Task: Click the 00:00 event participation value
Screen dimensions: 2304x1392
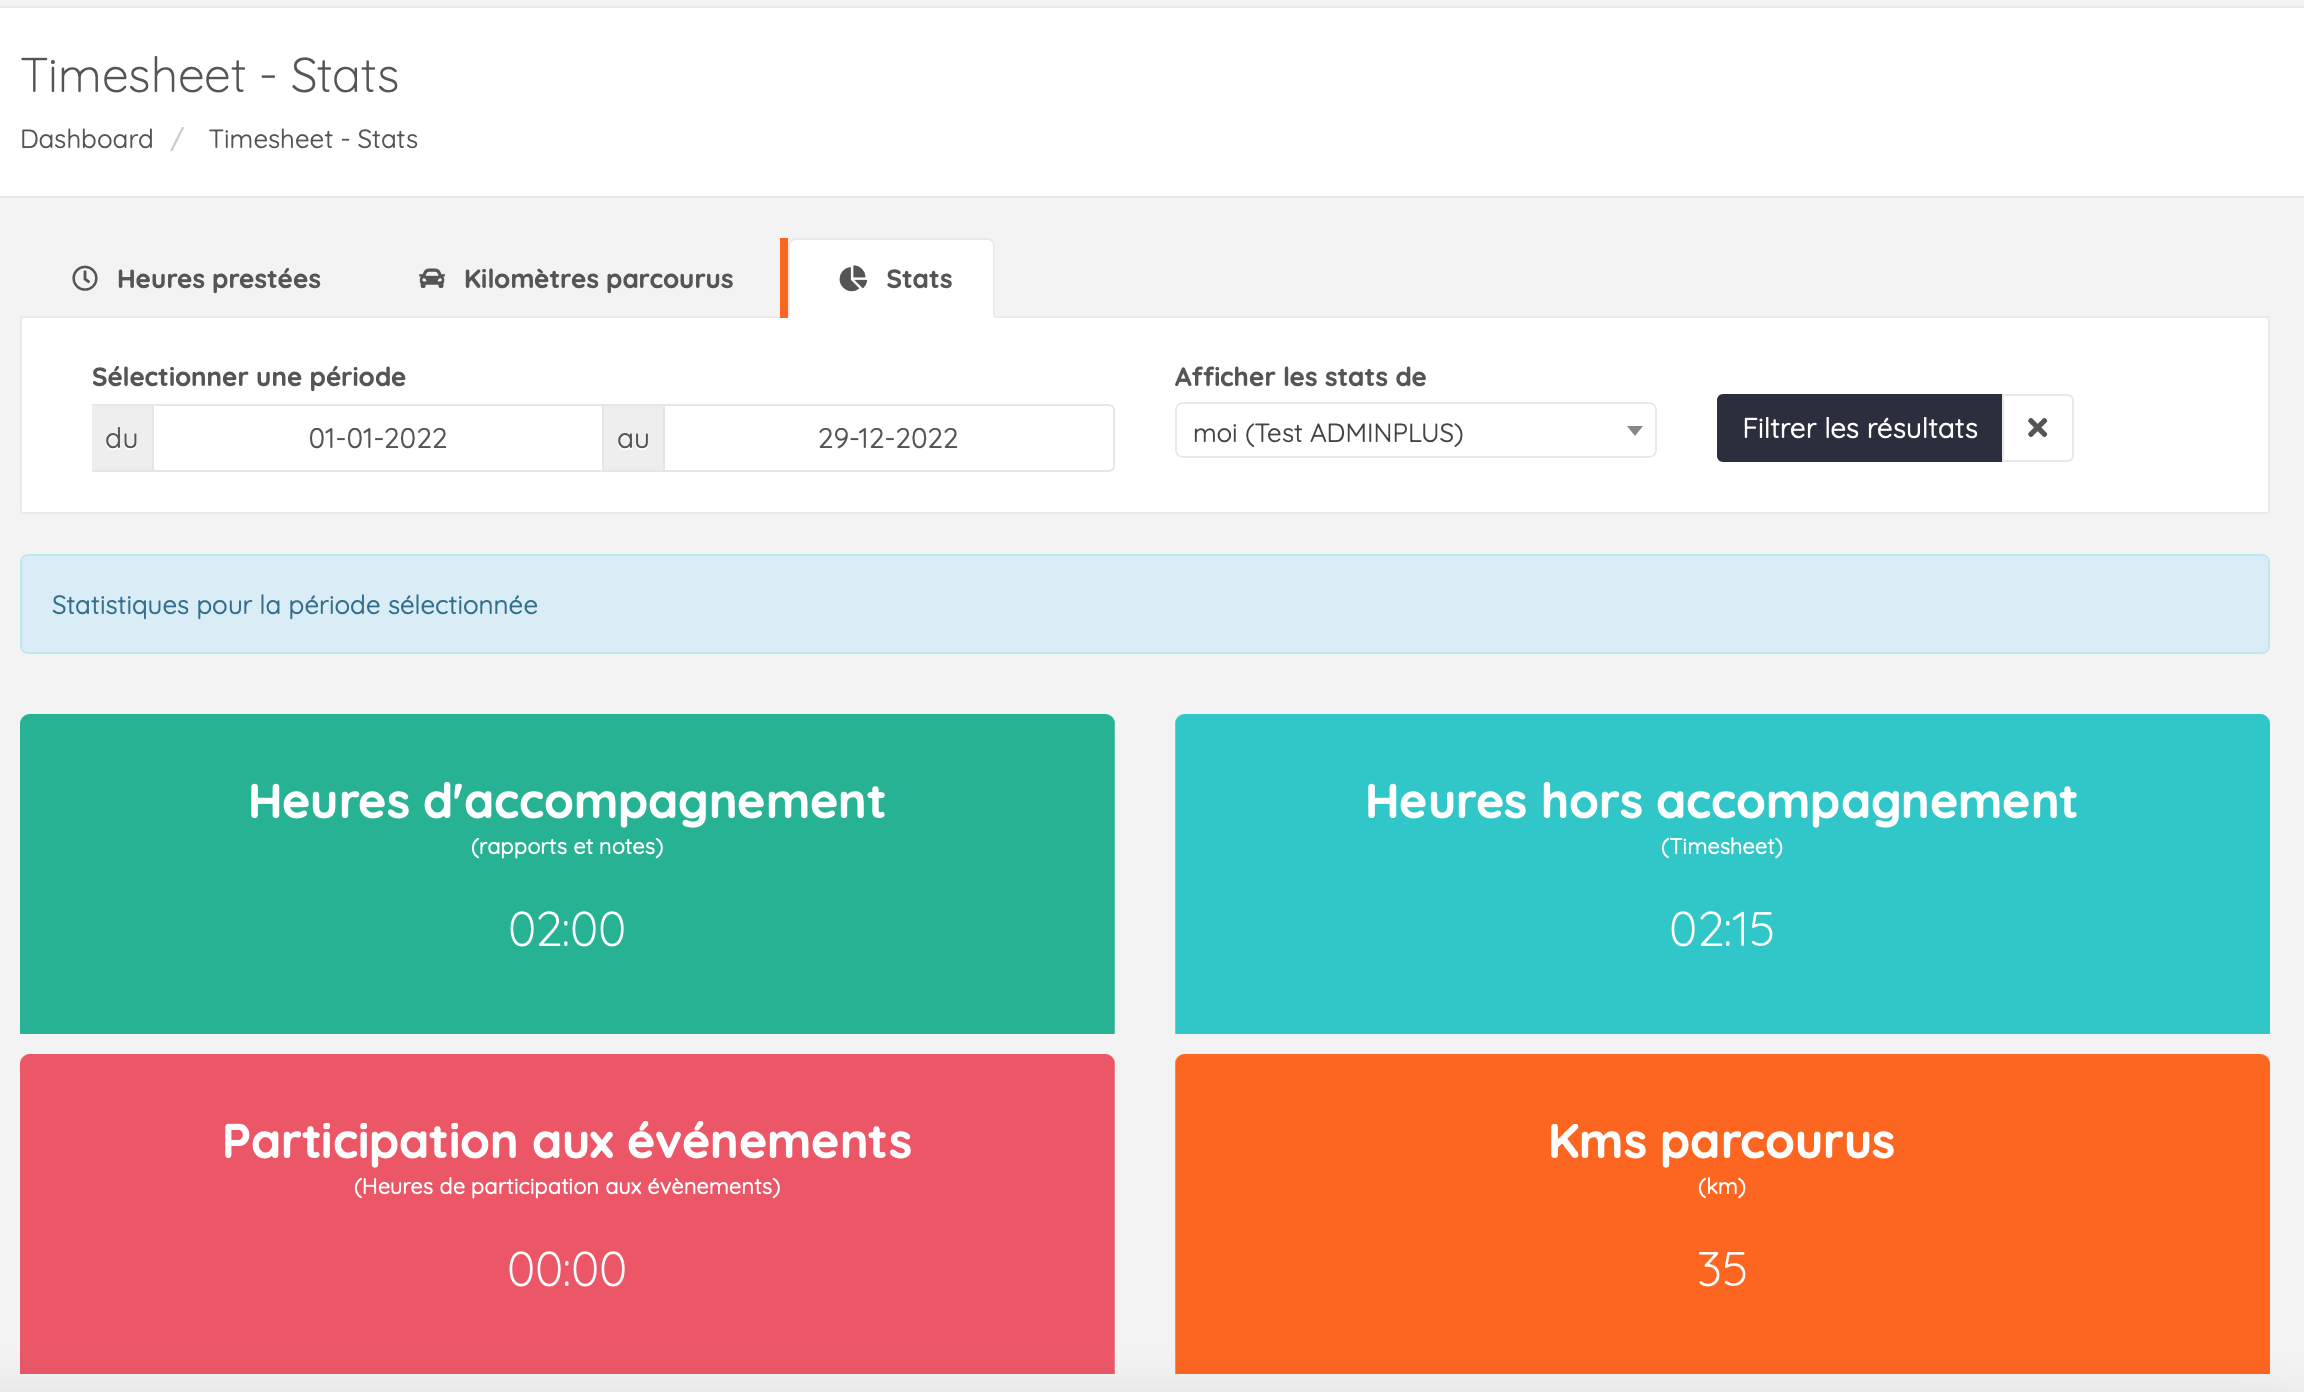Action: click(x=567, y=1269)
